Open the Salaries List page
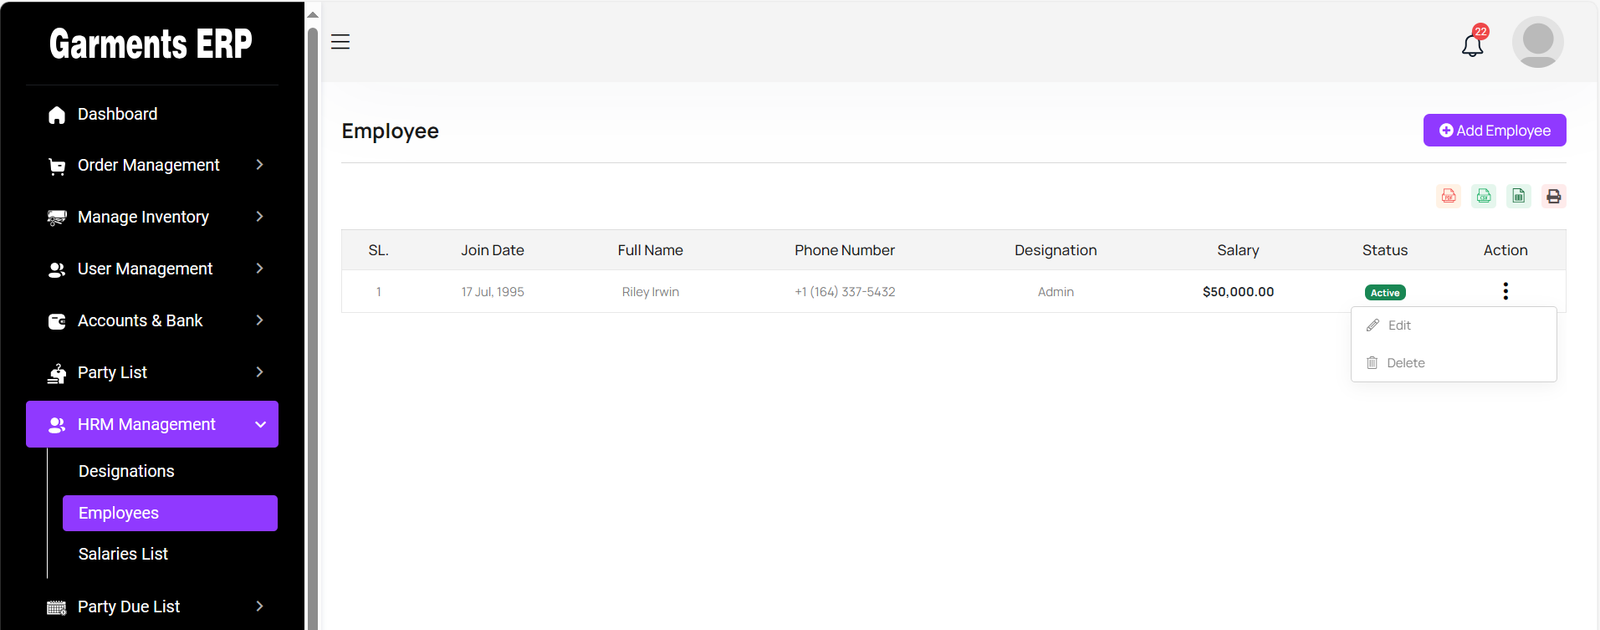Image resolution: width=1600 pixels, height=630 pixels. [x=123, y=554]
